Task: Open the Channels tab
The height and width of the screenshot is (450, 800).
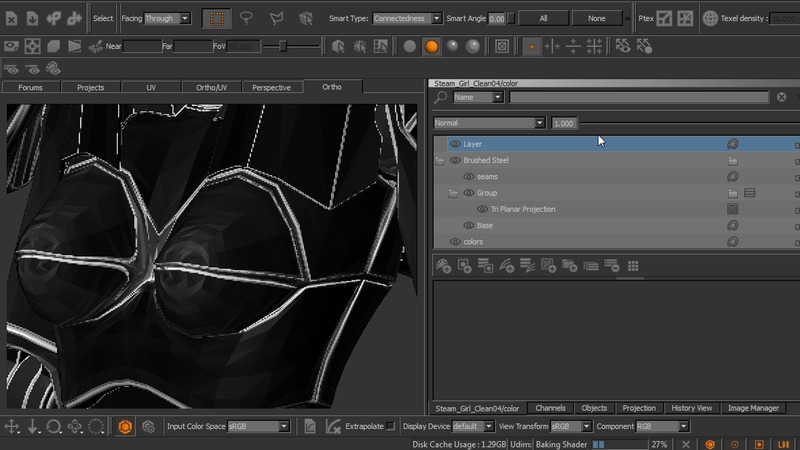Action: pos(550,408)
